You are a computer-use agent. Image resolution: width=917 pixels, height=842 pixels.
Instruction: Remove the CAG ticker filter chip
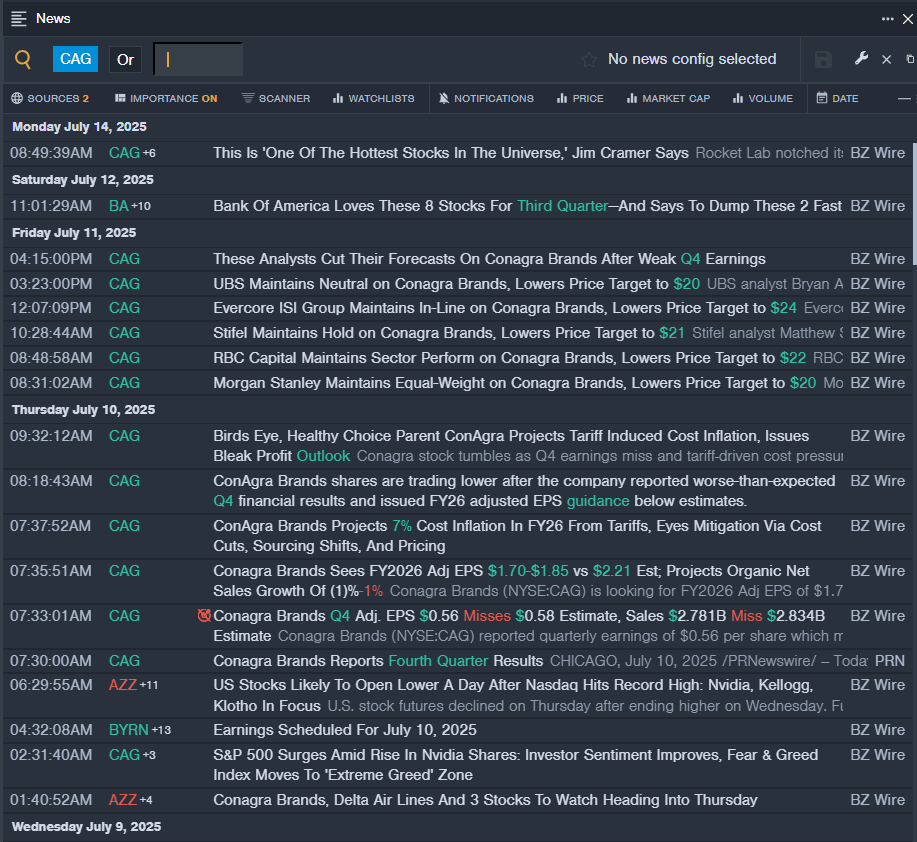[75, 59]
